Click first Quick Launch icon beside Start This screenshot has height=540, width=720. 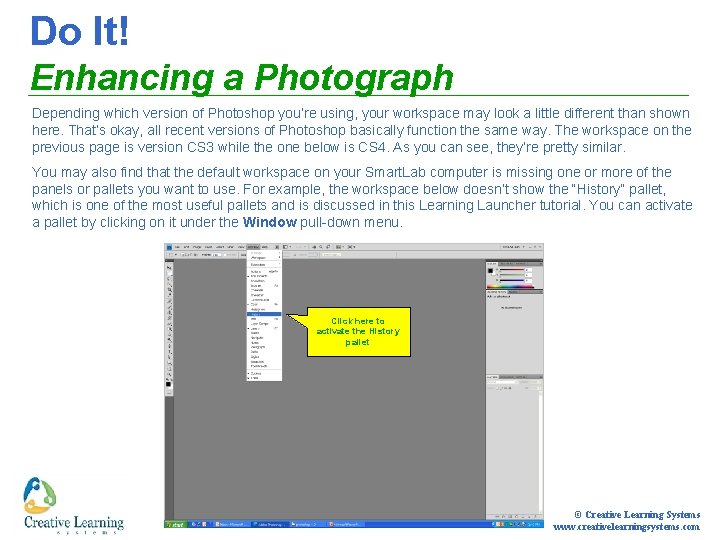click(193, 523)
